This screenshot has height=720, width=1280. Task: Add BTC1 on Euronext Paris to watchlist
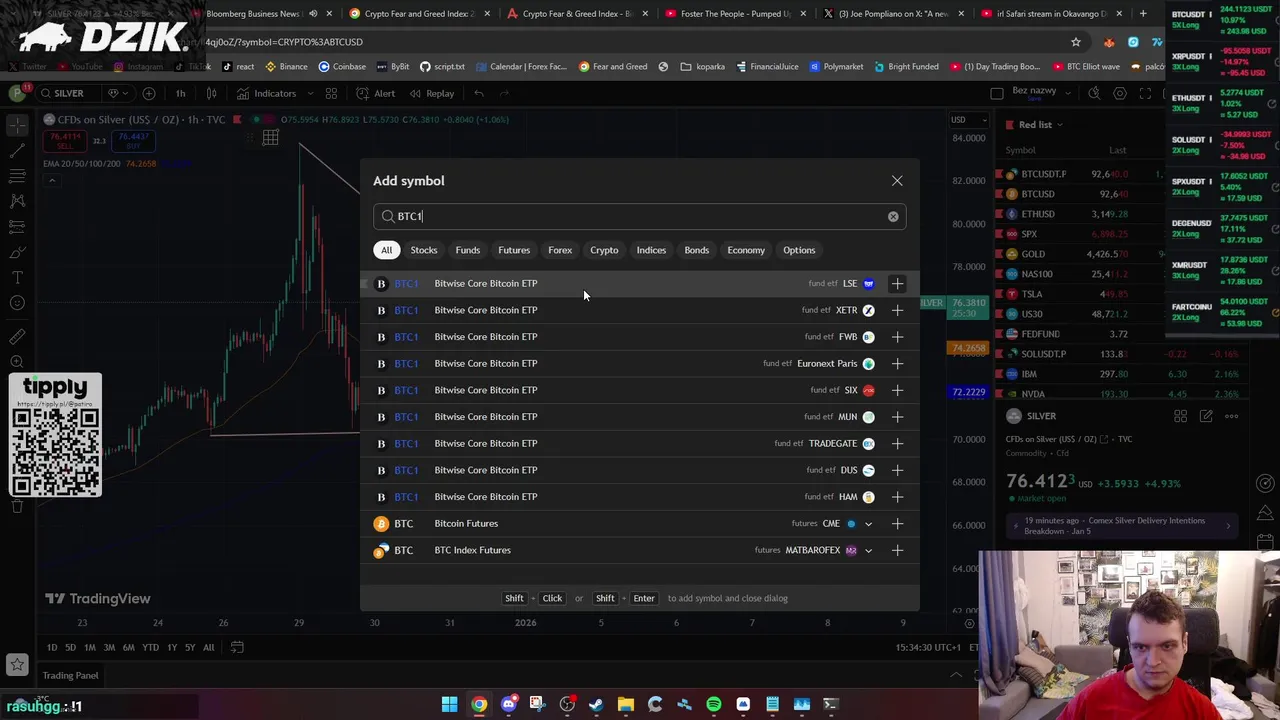point(897,364)
